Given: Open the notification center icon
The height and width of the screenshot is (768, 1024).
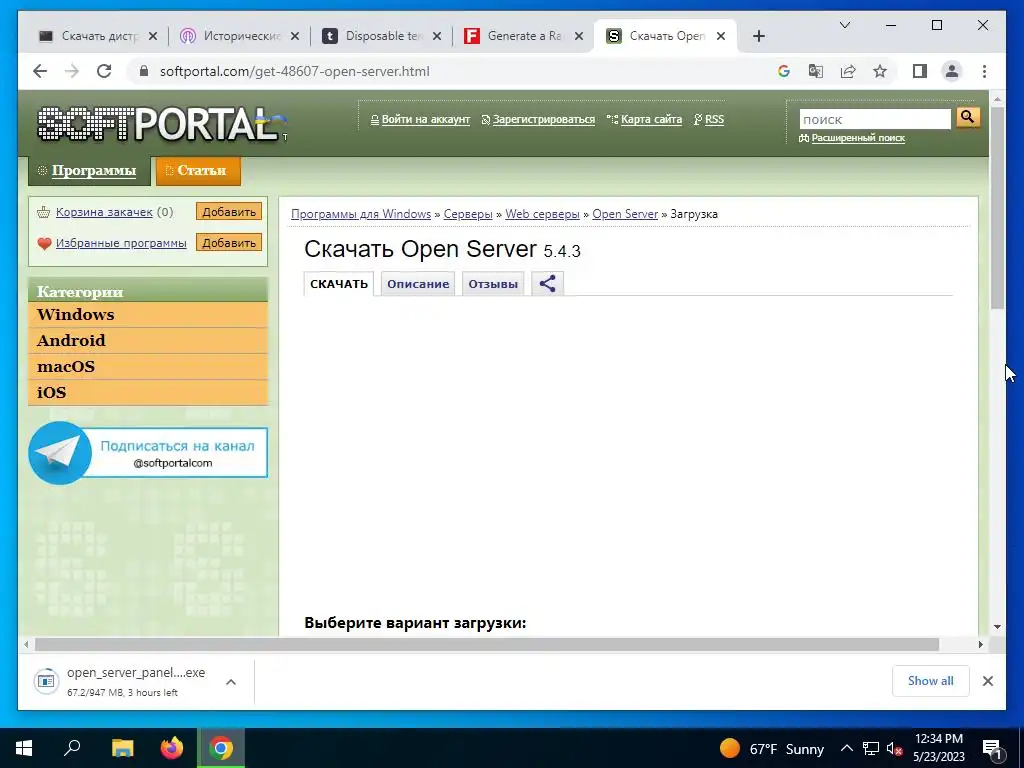Looking at the screenshot, I should [992, 749].
